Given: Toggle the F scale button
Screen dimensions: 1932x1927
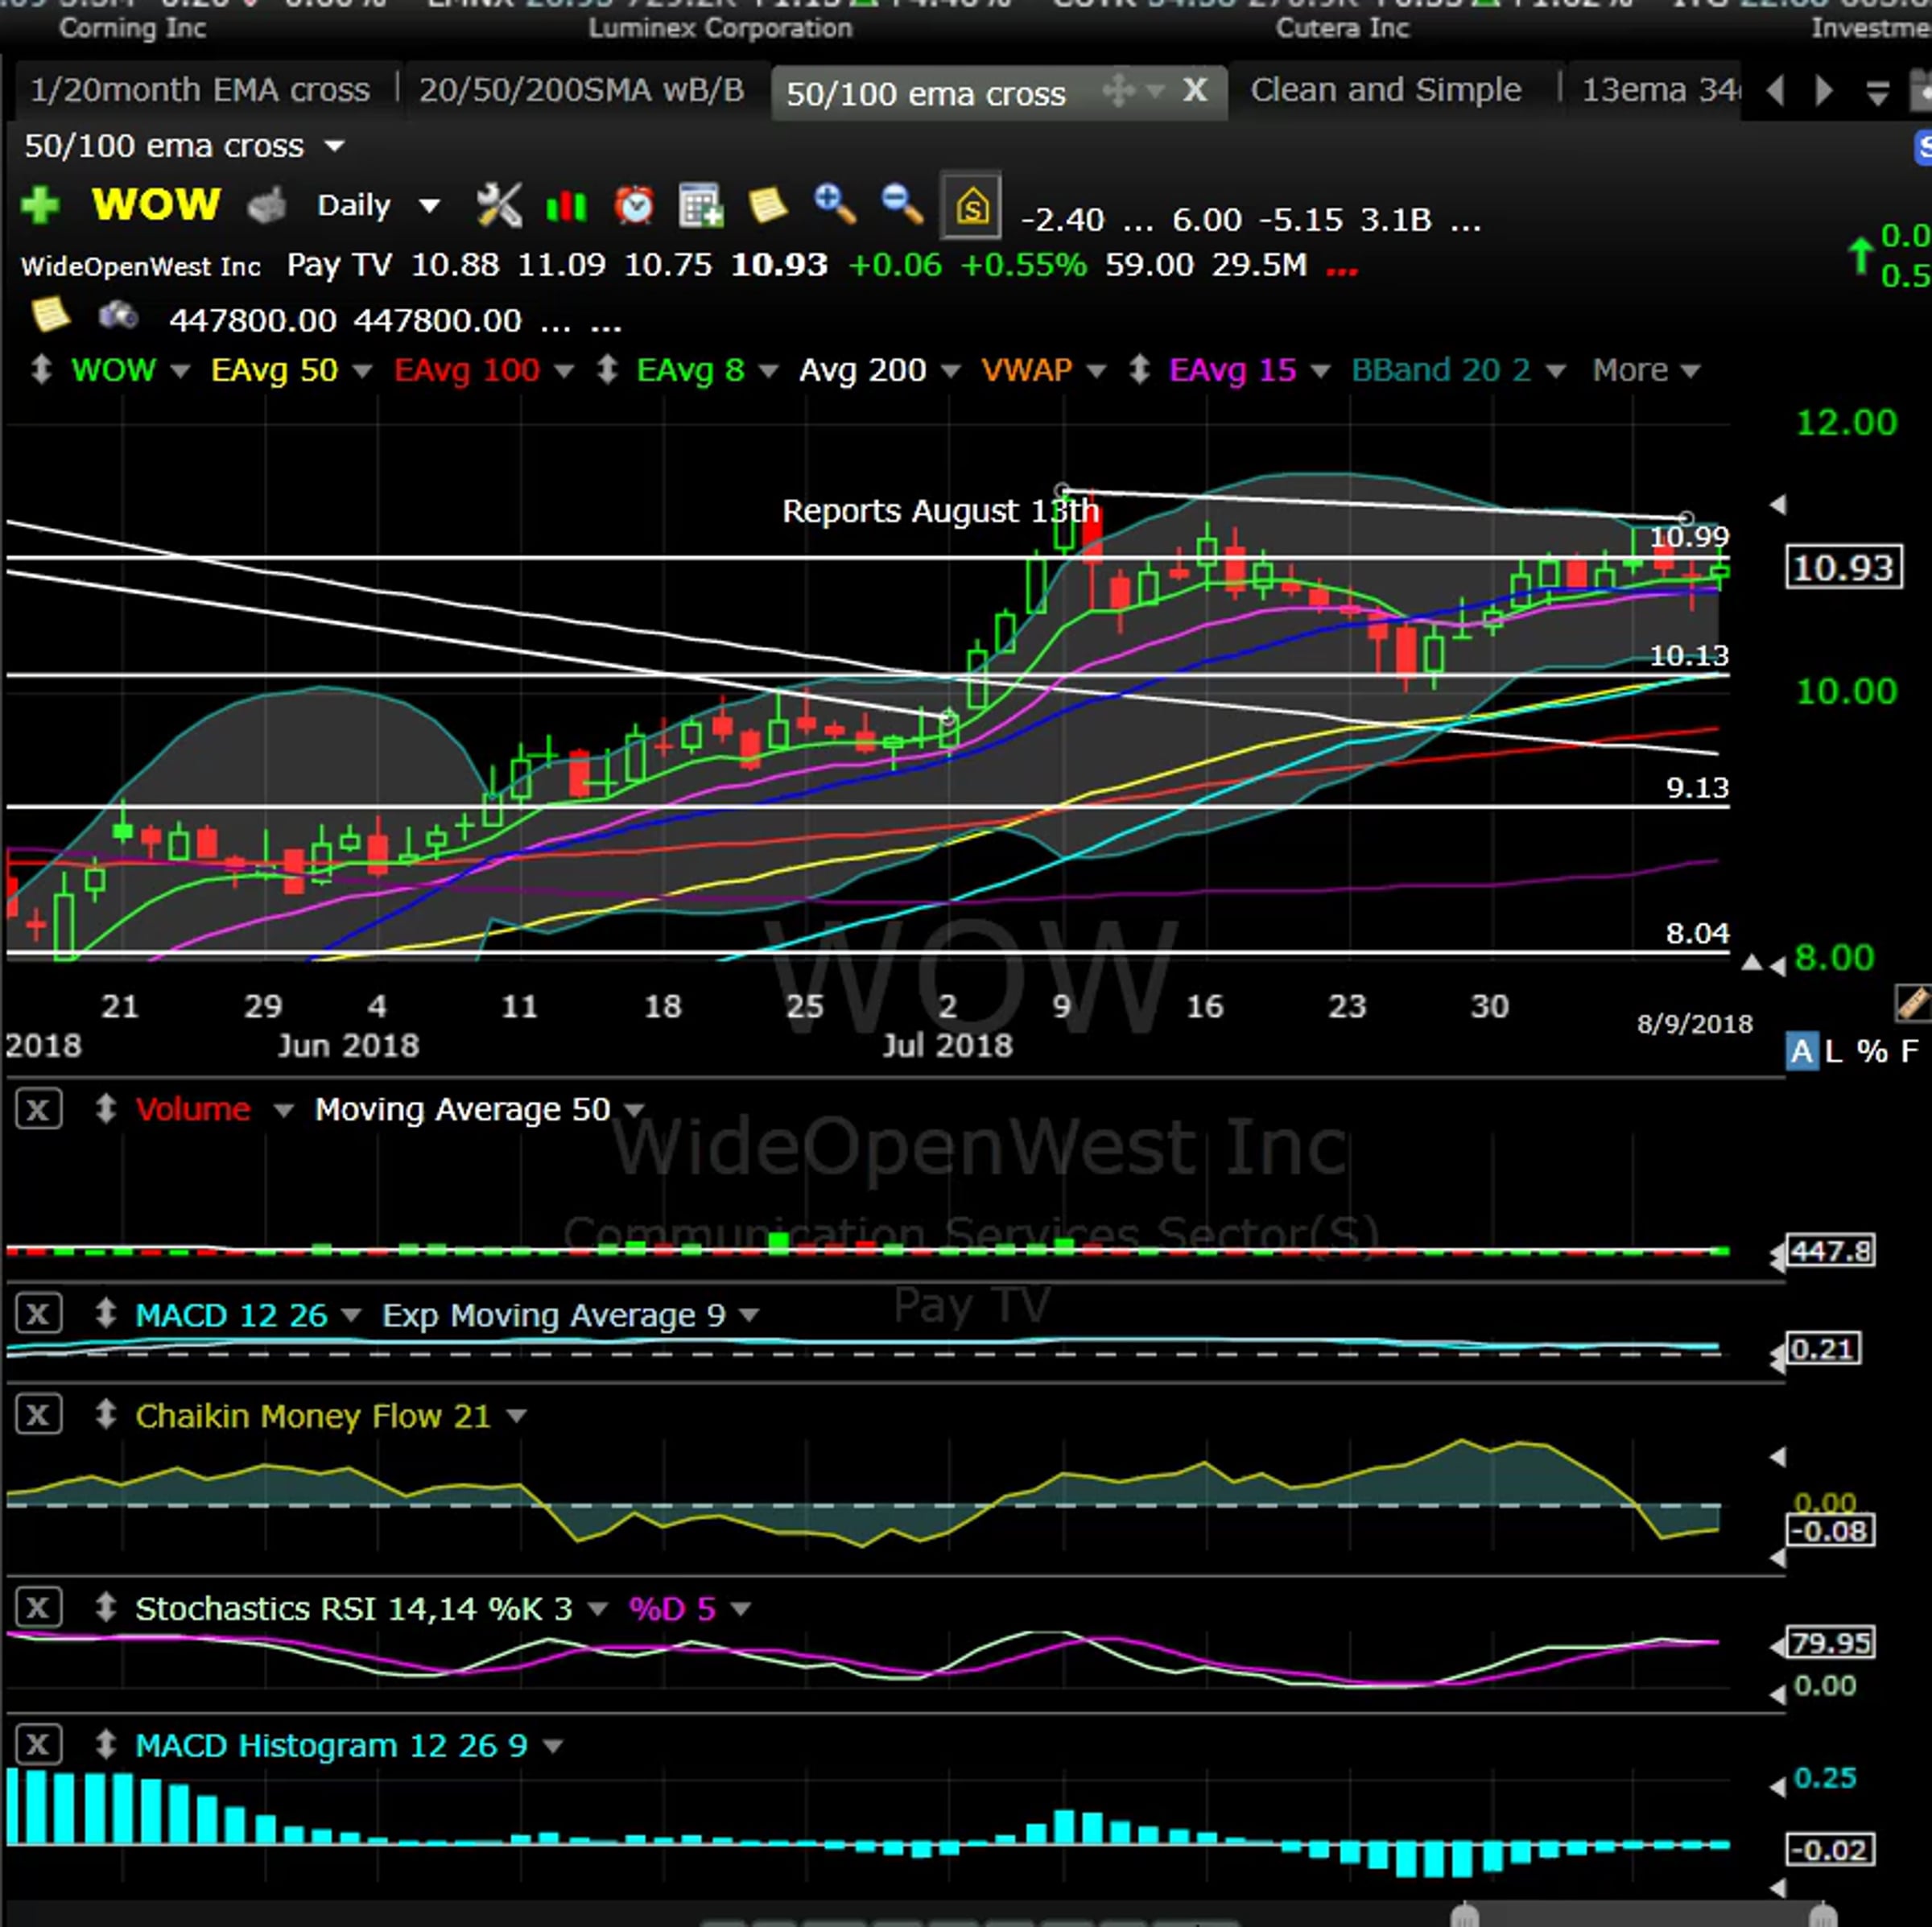Looking at the screenshot, I should (1910, 1051).
